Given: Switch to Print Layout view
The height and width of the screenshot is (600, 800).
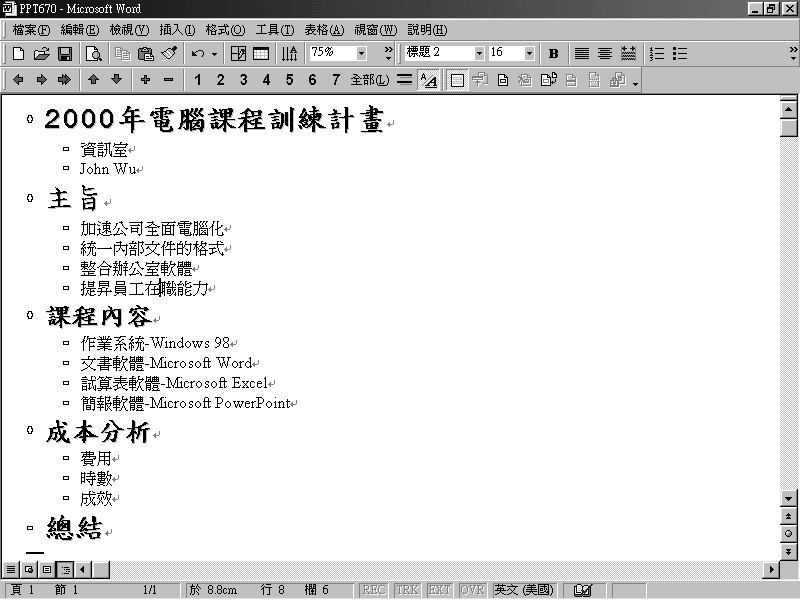Looking at the screenshot, I should [x=47, y=569].
